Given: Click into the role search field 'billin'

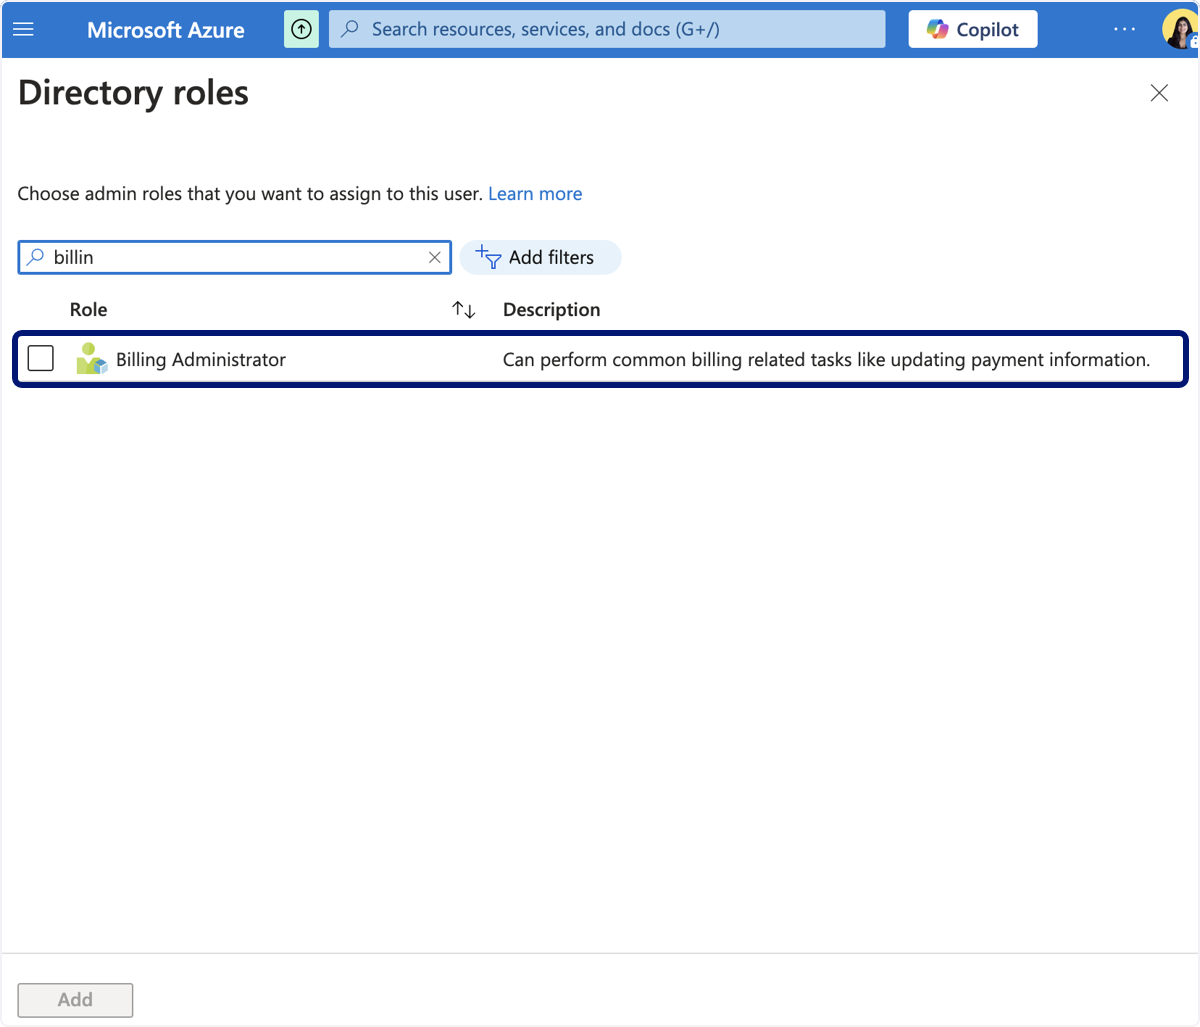Looking at the screenshot, I should click(x=235, y=257).
